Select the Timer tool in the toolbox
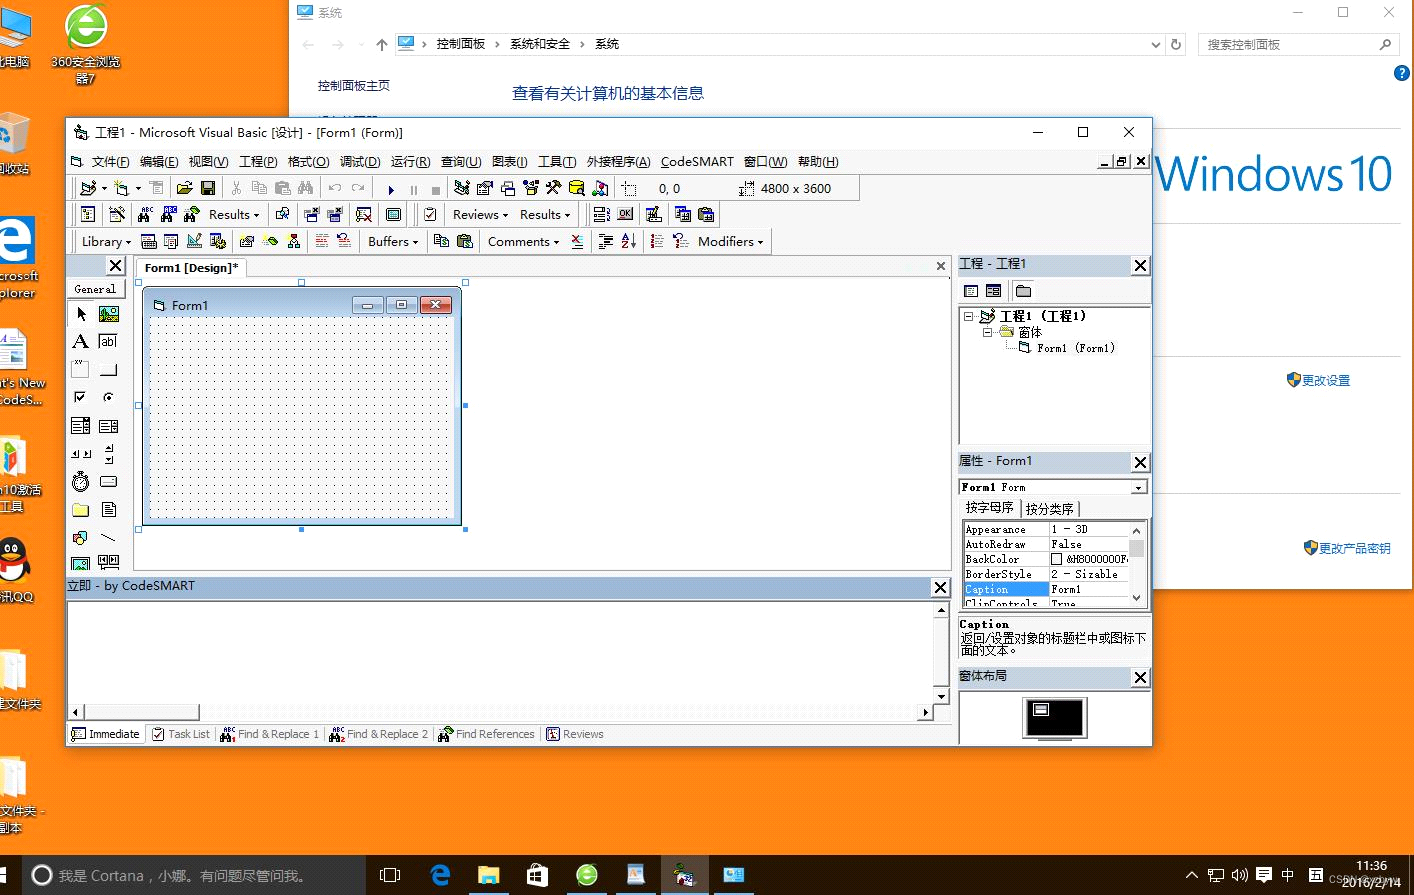1414x895 pixels. point(80,481)
